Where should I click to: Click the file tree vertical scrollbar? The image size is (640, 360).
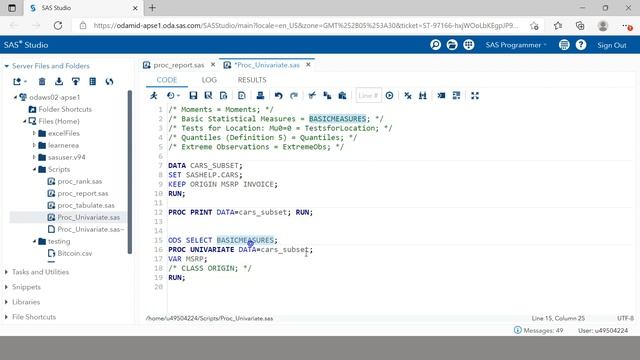130,172
